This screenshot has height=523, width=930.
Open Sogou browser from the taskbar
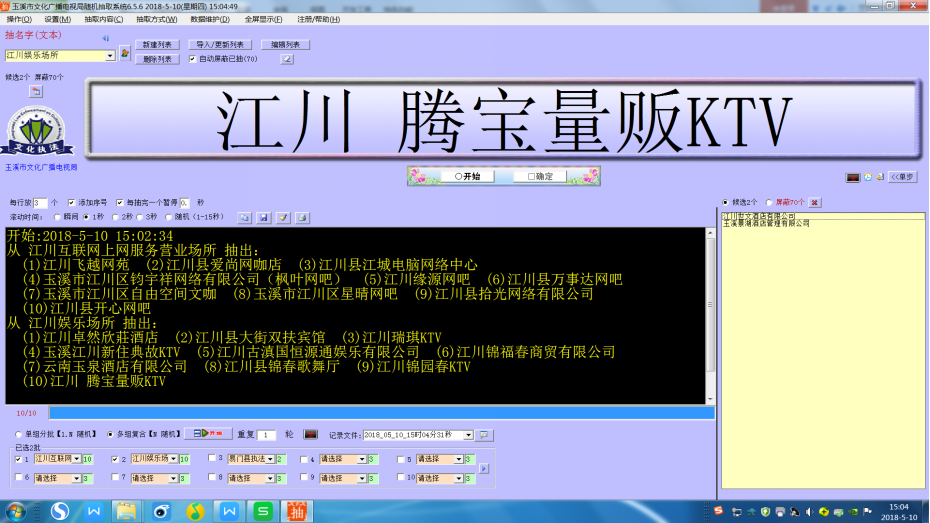click(x=59, y=511)
